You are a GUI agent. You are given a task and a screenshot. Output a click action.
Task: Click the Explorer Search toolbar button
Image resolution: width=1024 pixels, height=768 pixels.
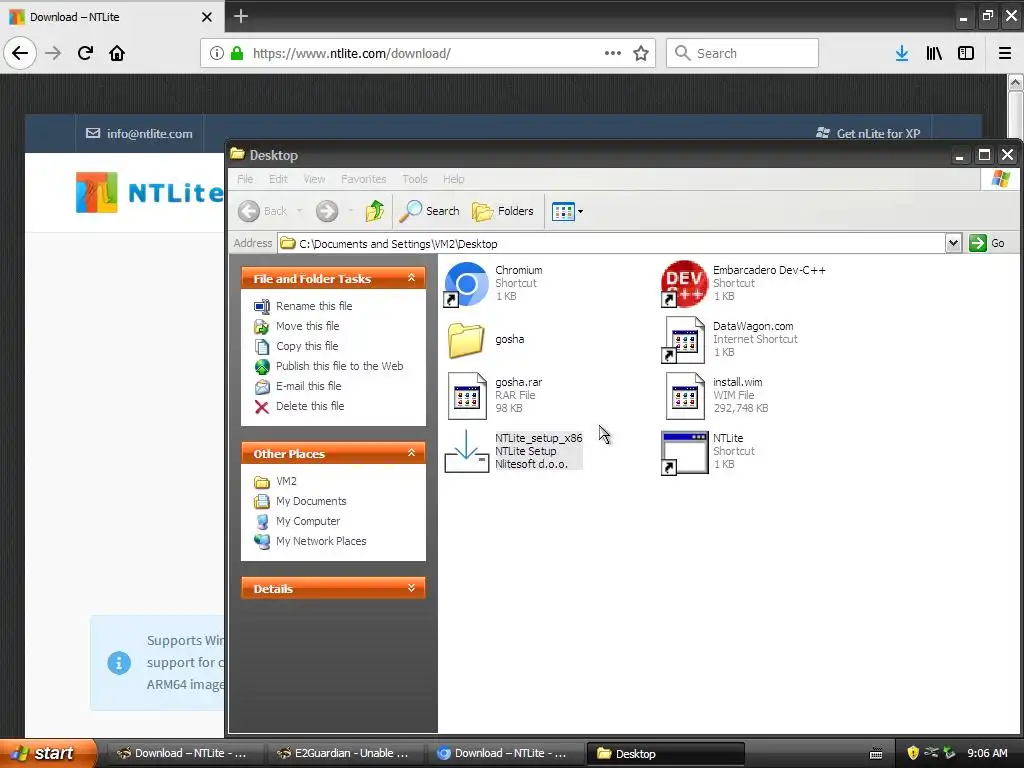pyautogui.click(x=429, y=211)
